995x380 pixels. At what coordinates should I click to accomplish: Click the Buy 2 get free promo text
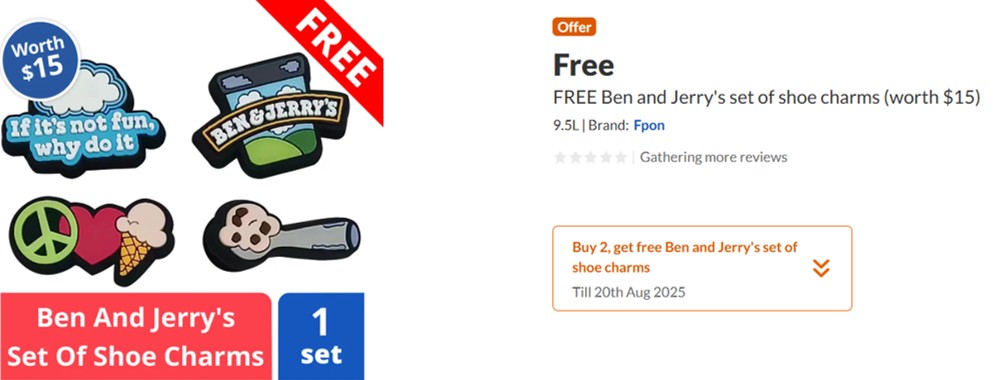[685, 257]
